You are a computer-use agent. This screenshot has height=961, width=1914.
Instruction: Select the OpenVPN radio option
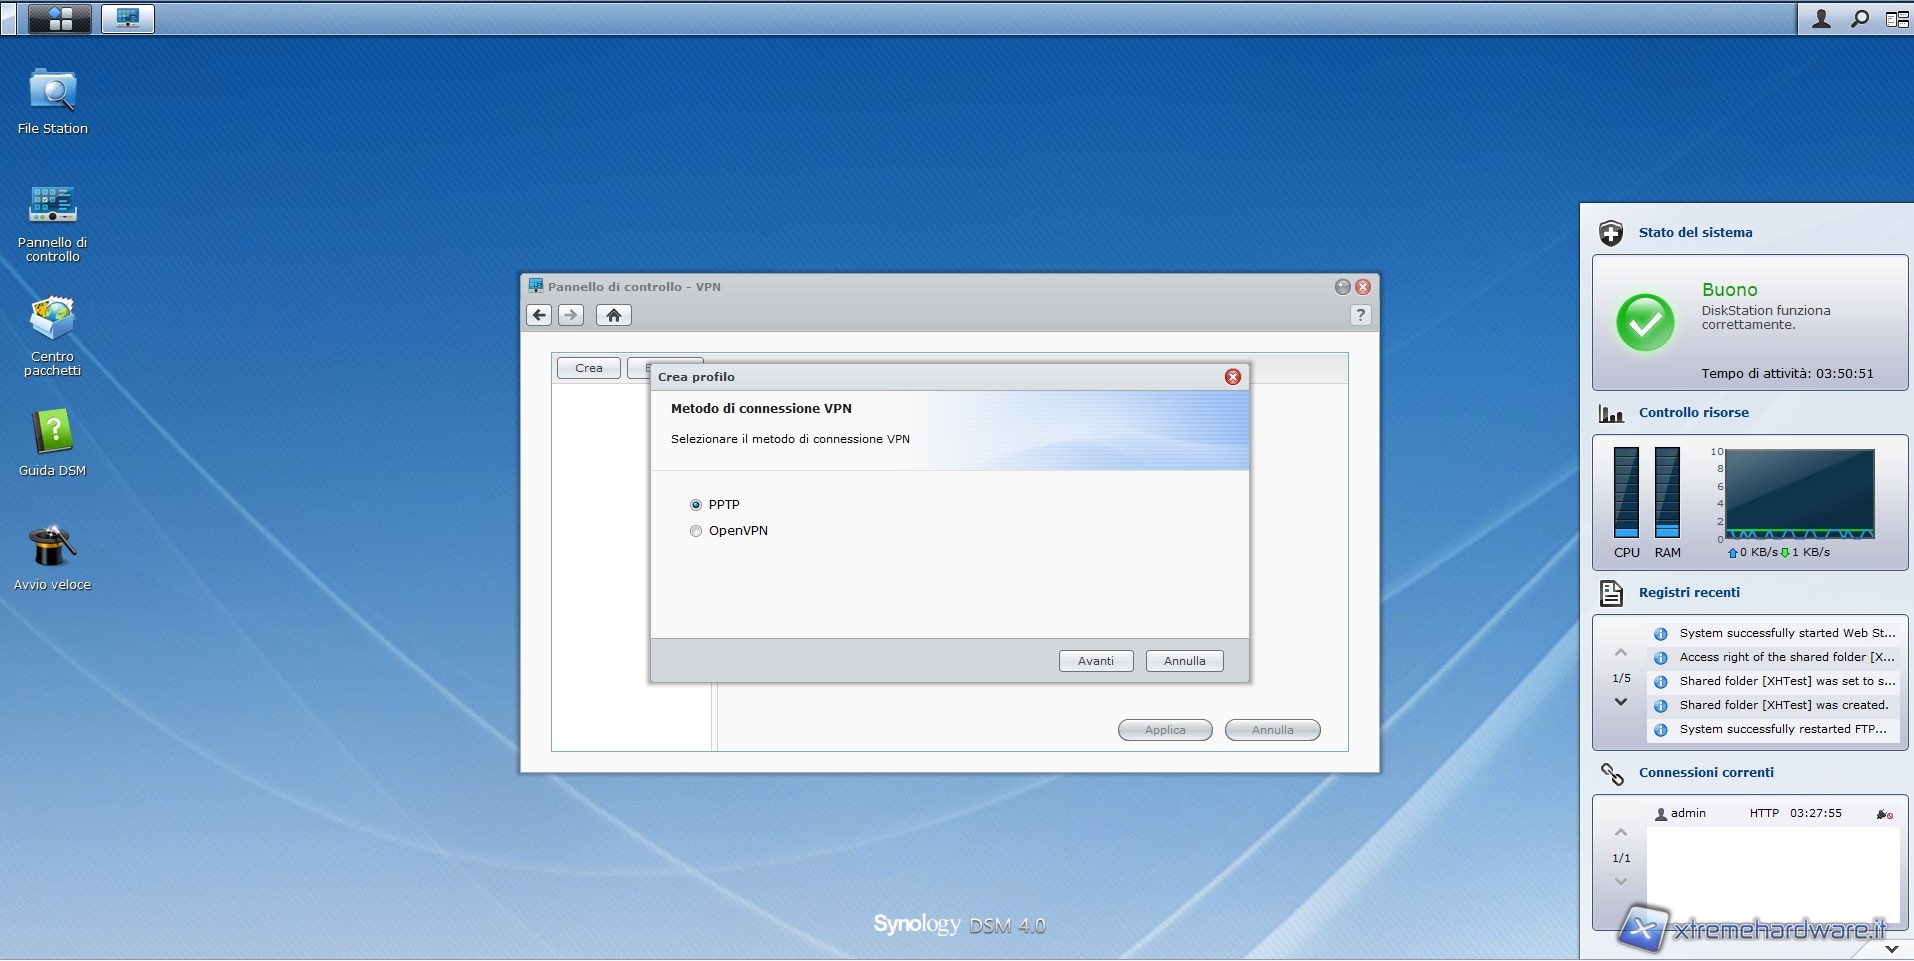tap(696, 531)
